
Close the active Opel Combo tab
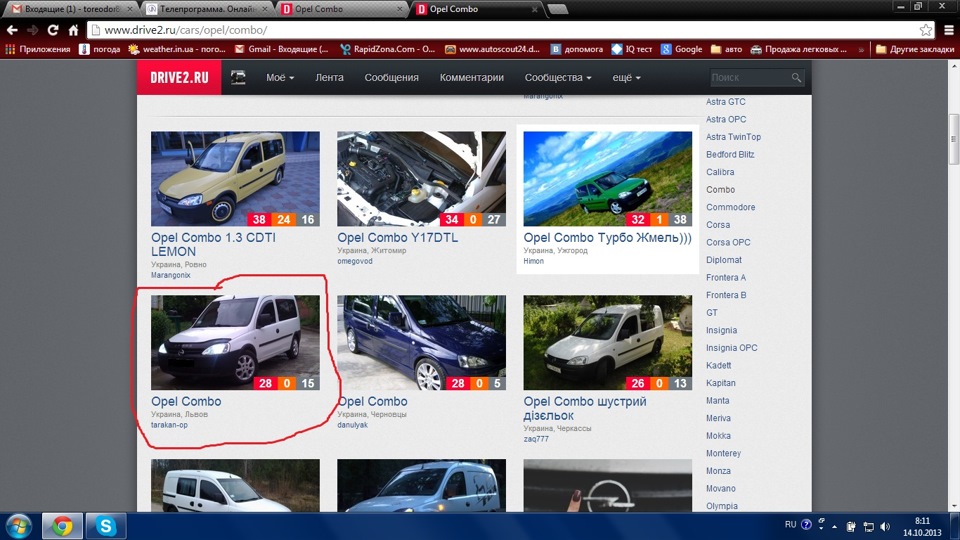[534, 9]
